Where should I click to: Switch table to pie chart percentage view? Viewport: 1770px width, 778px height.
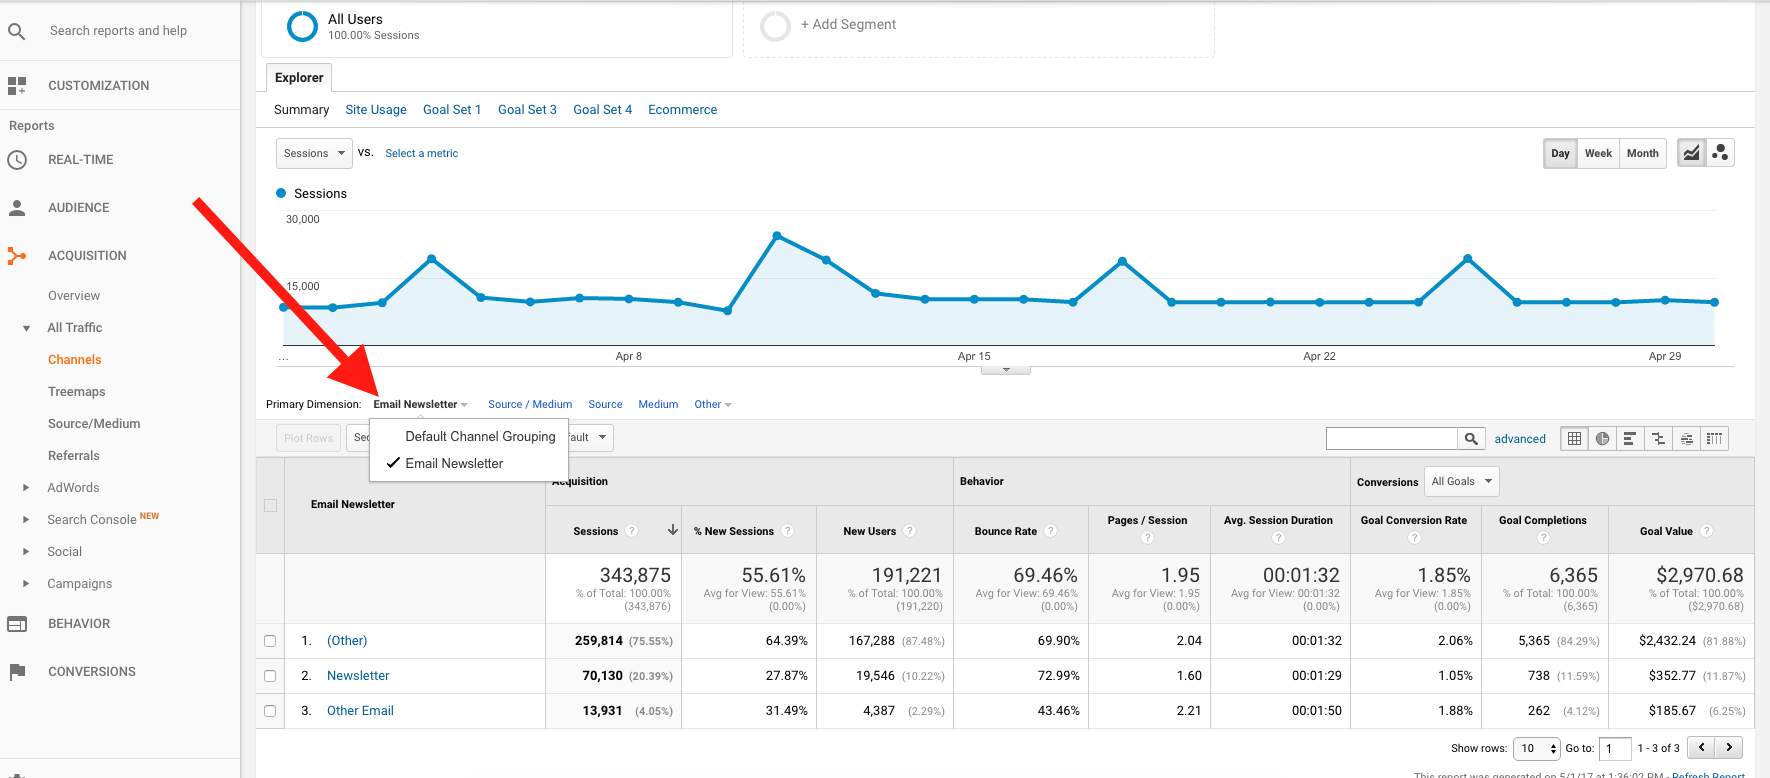click(x=1602, y=439)
